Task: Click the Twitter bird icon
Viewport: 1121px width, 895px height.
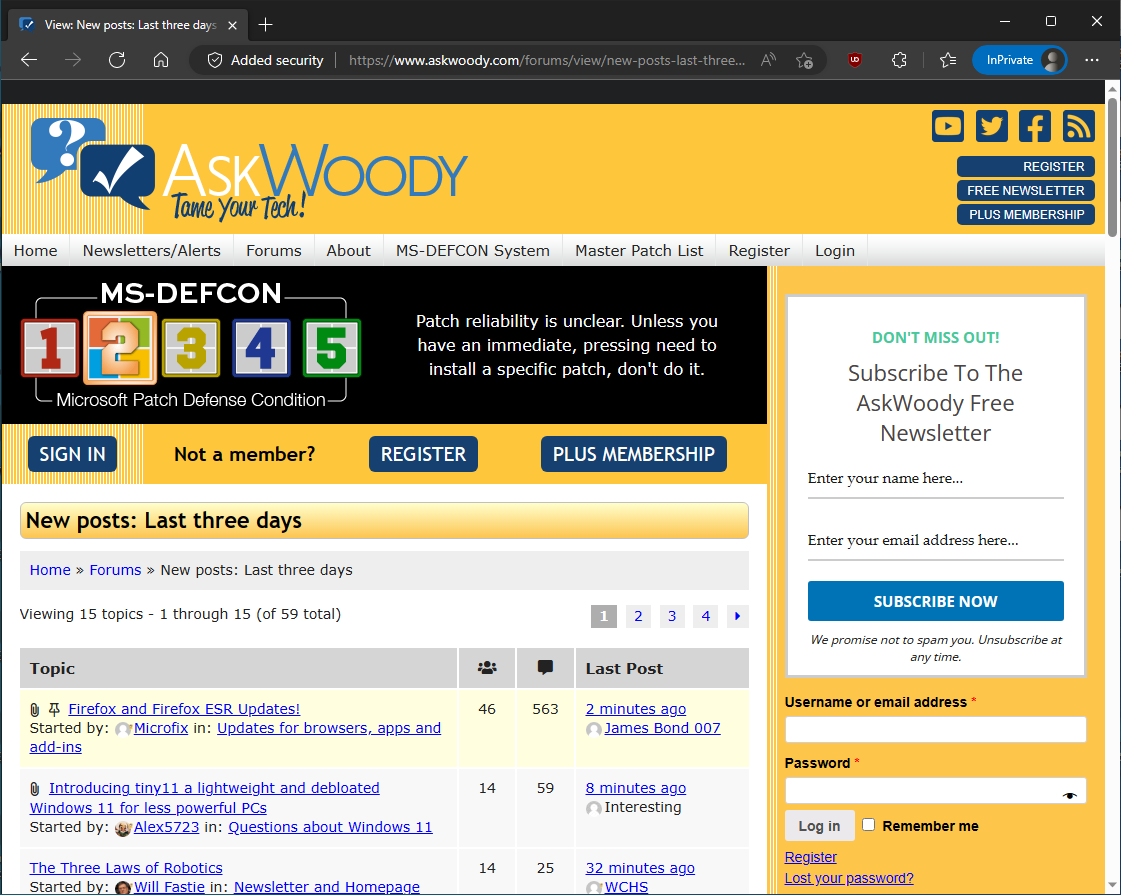Action: coord(991,126)
